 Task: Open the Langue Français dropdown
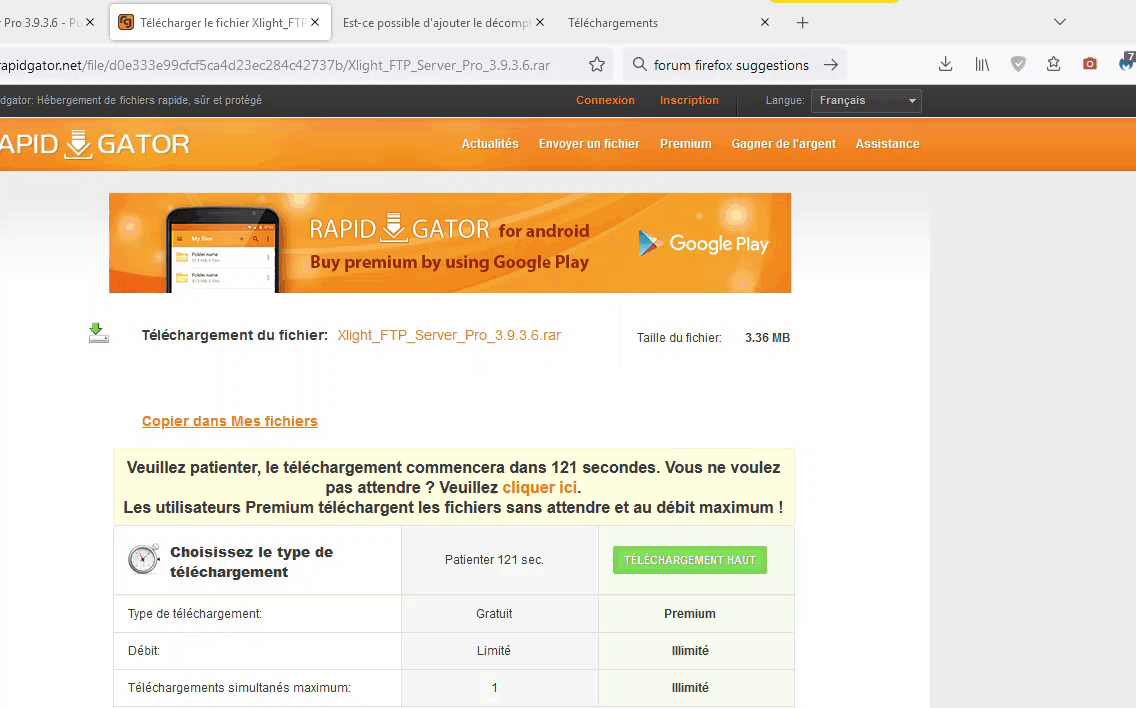[x=866, y=101]
